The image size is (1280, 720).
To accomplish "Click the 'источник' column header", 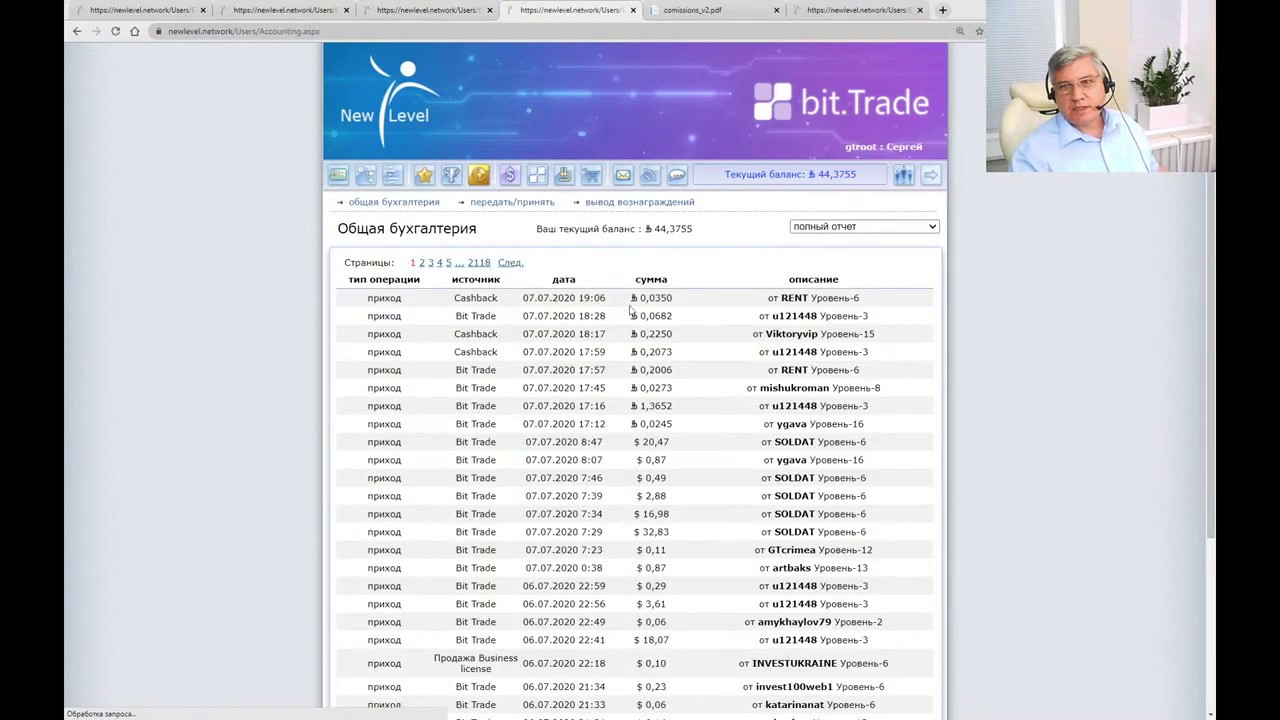I will (x=476, y=280).
